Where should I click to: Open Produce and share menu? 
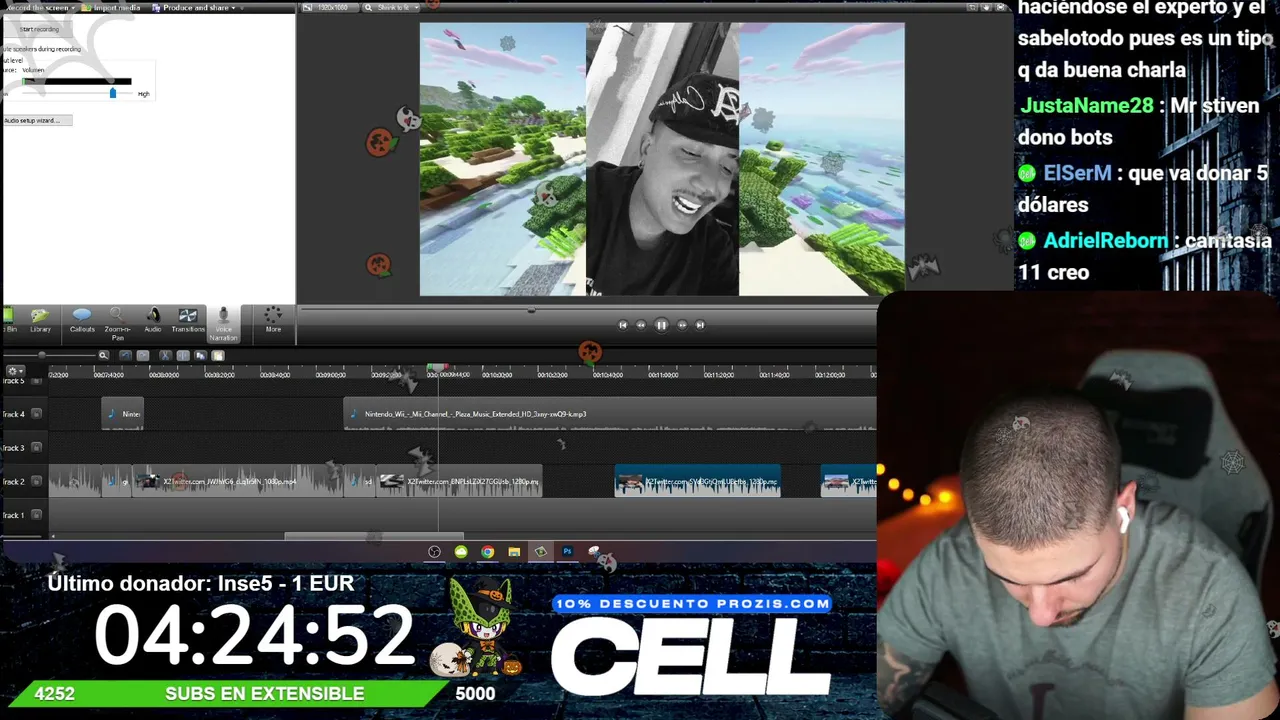[194, 8]
